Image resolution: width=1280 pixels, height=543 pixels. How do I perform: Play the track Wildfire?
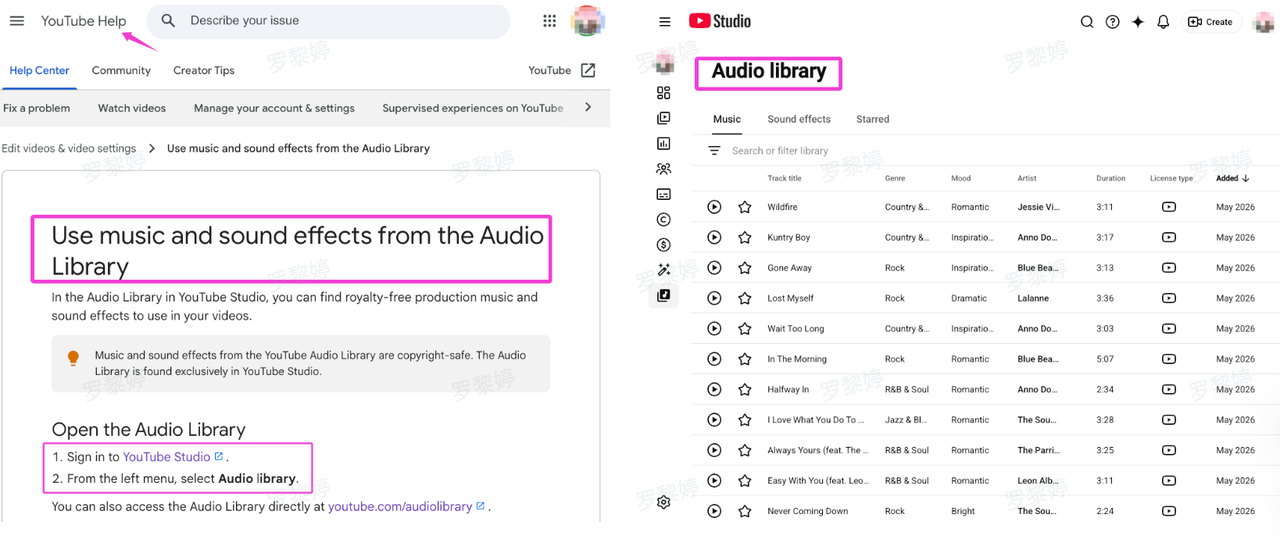click(714, 207)
